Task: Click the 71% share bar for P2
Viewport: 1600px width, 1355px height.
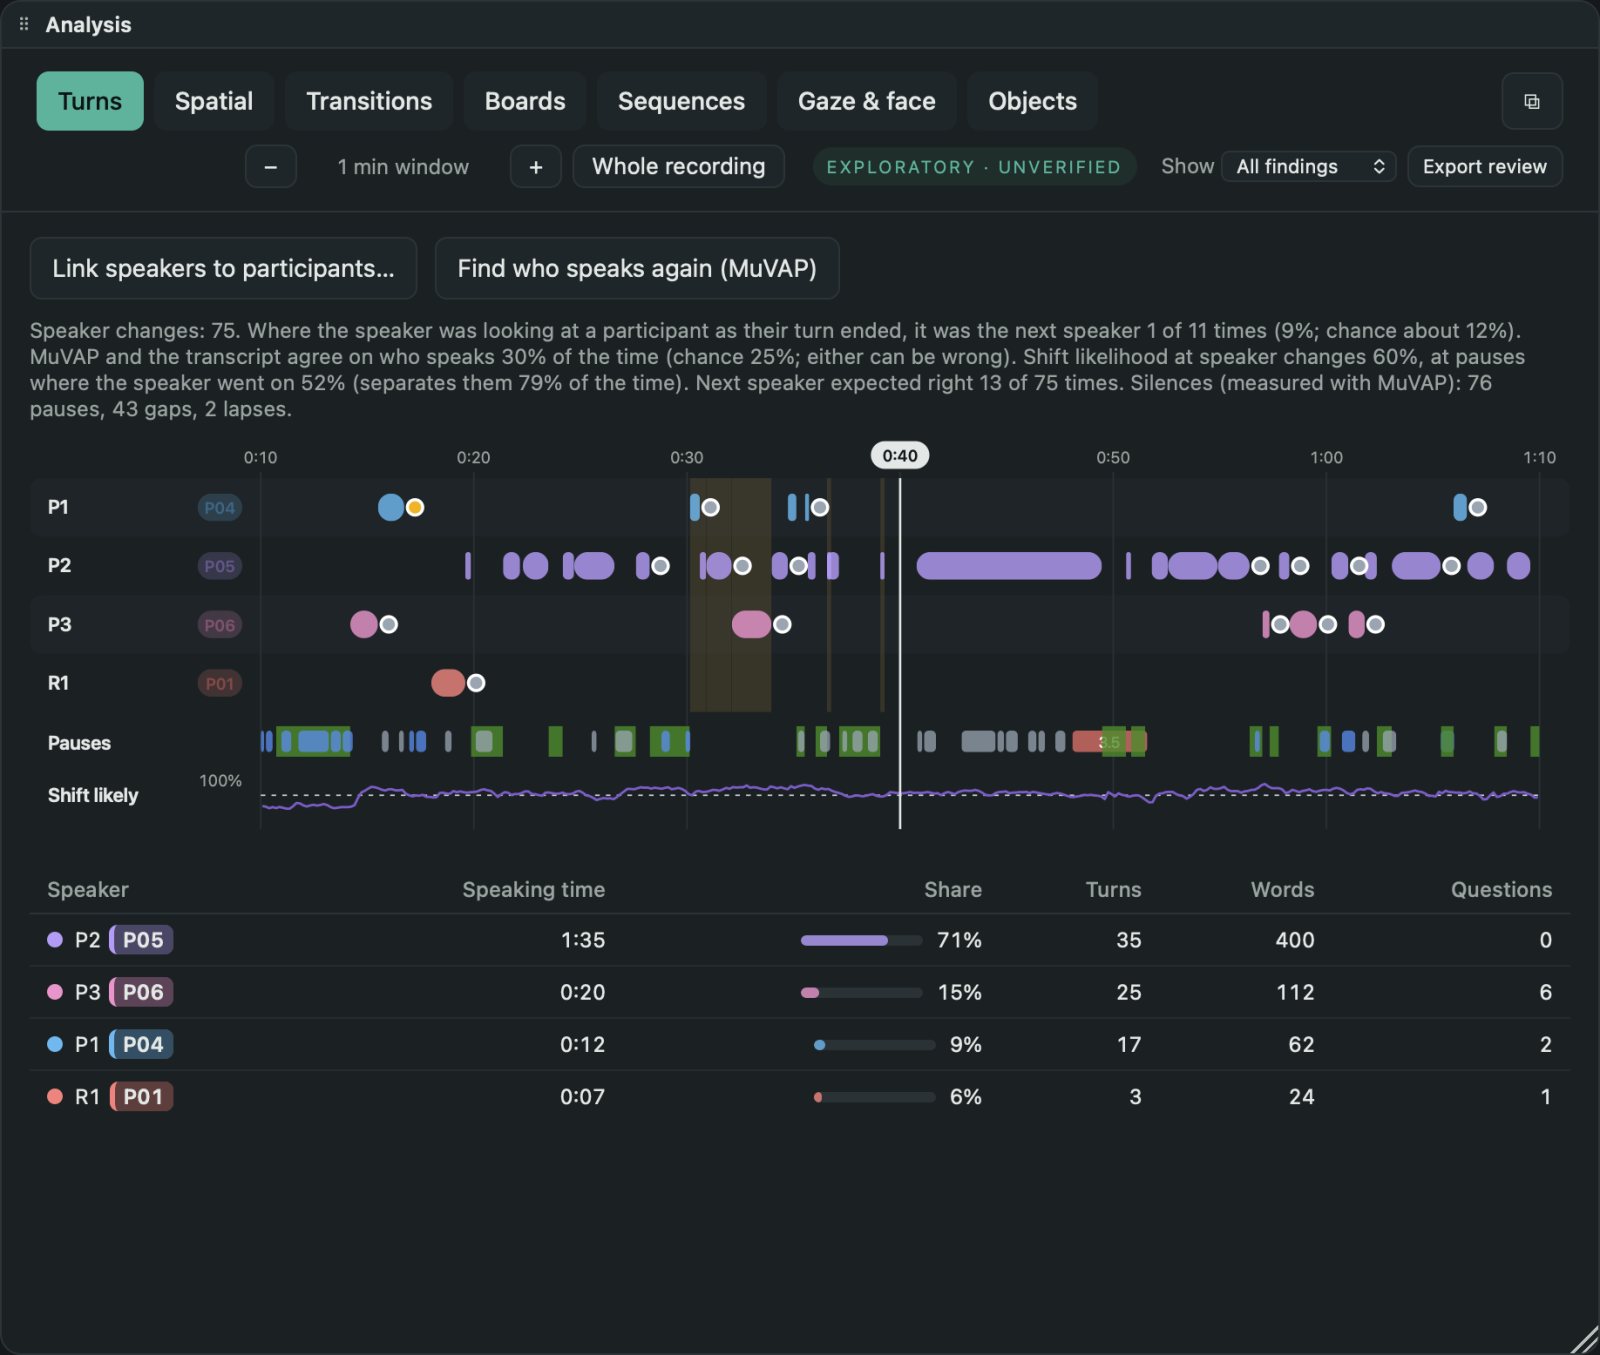Action: [x=861, y=940]
